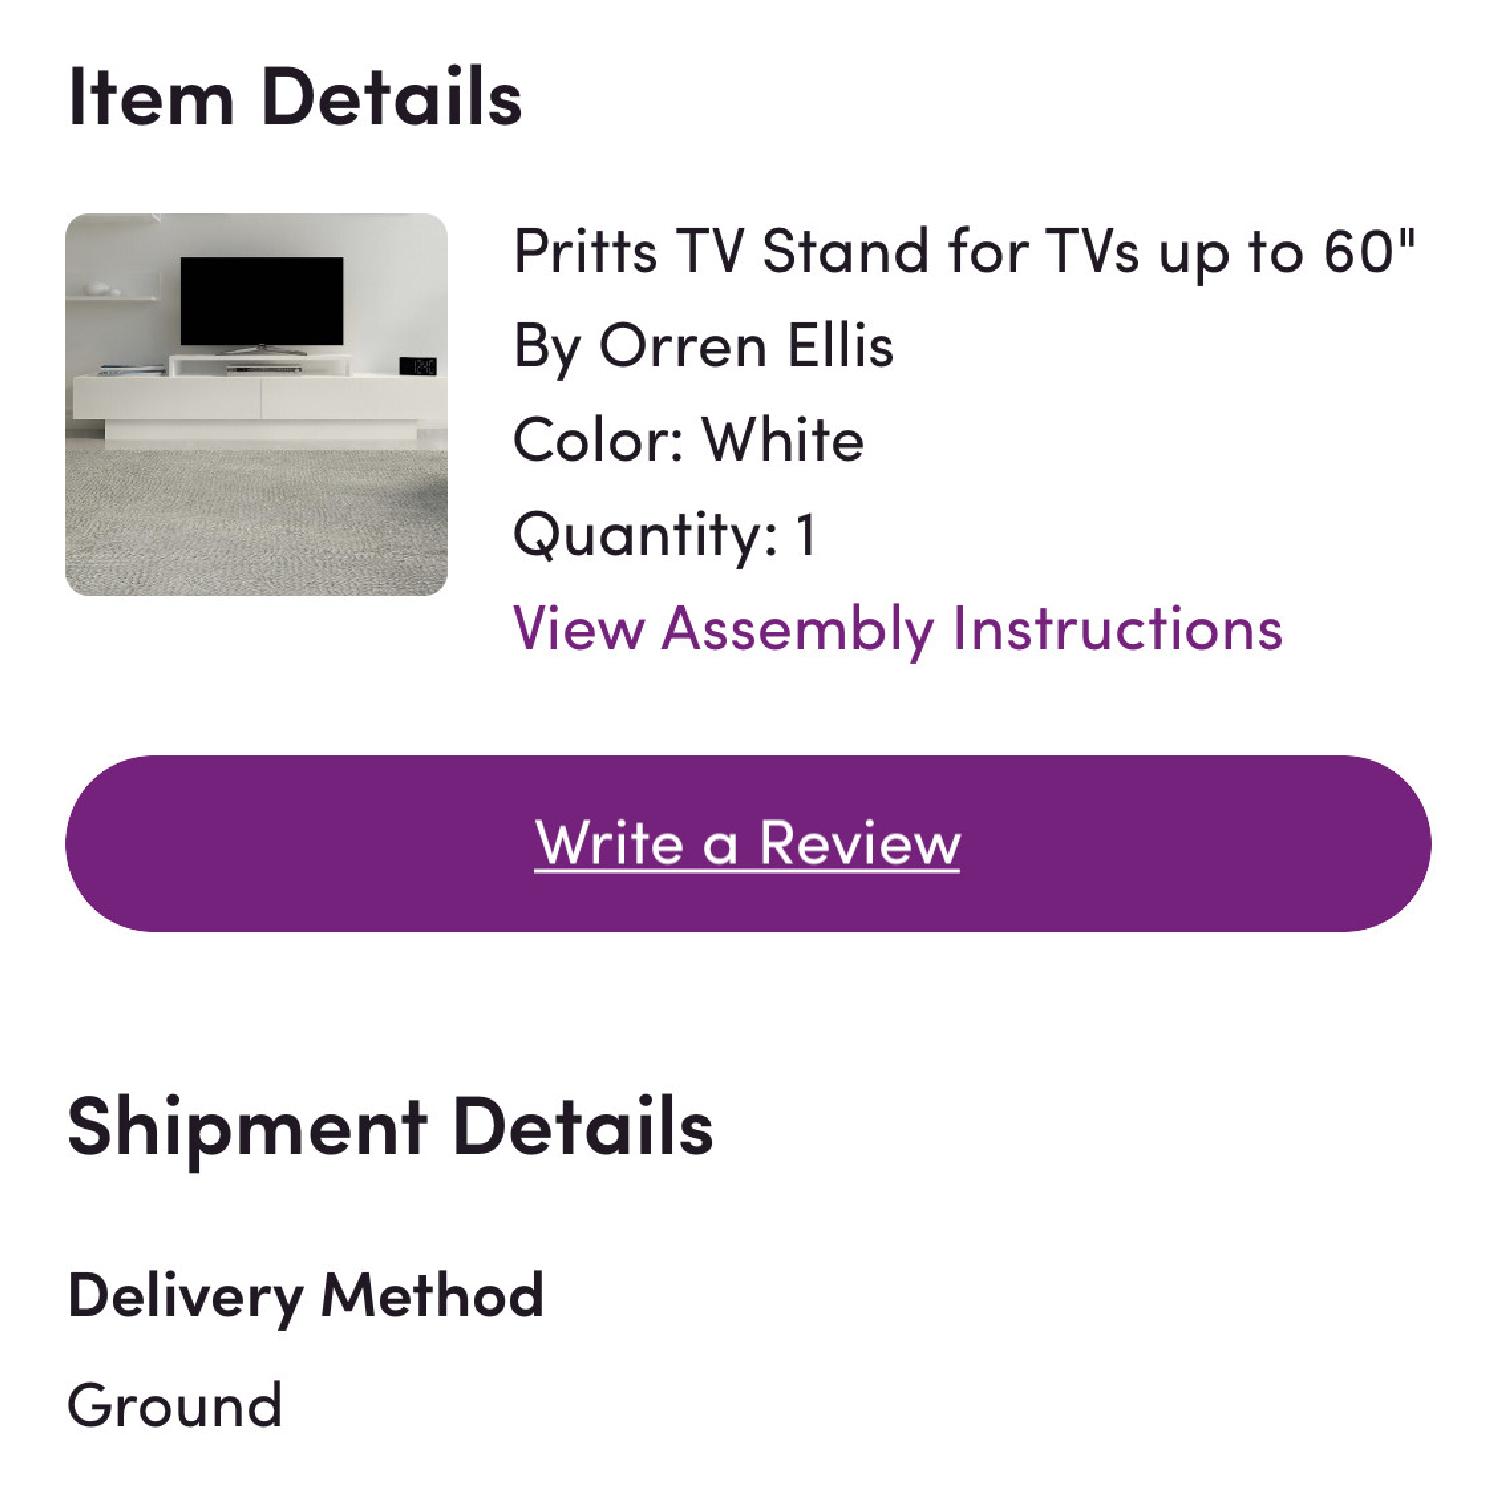Open assembly instructions for the TV stand
Viewport: 1500px width, 1500px height.
click(x=898, y=628)
